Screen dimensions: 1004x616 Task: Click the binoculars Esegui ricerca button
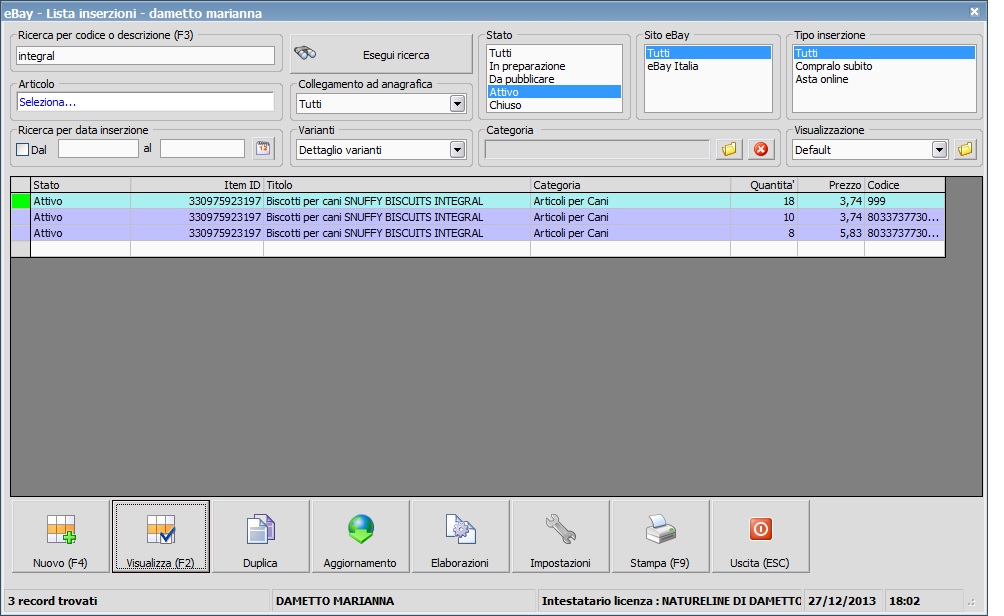click(382, 54)
